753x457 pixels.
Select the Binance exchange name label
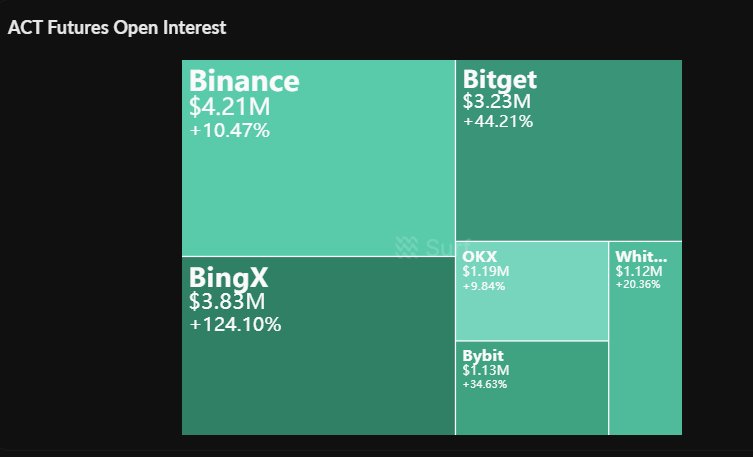[x=244, y=81]
